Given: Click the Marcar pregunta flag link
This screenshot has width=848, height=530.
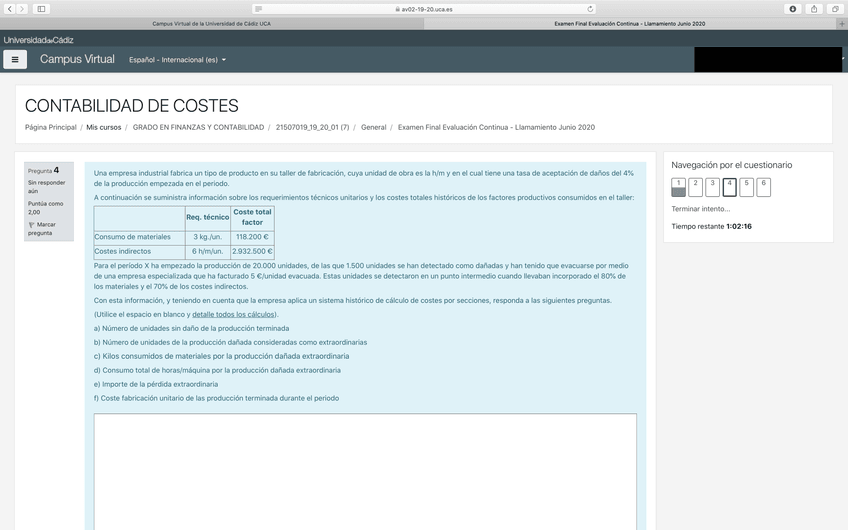Looking at the screenshot, I should click(42, 229).
